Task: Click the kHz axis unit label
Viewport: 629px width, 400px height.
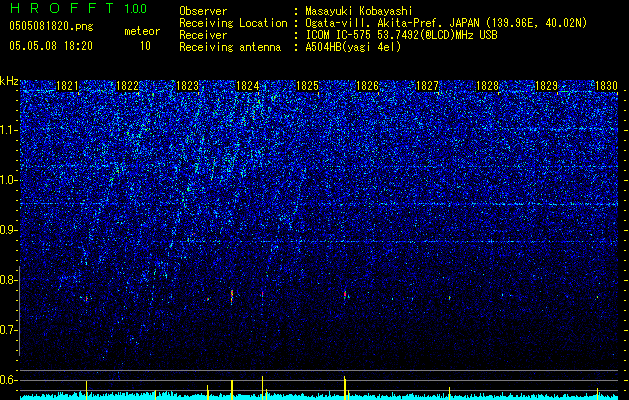Action: pos(9,81)
